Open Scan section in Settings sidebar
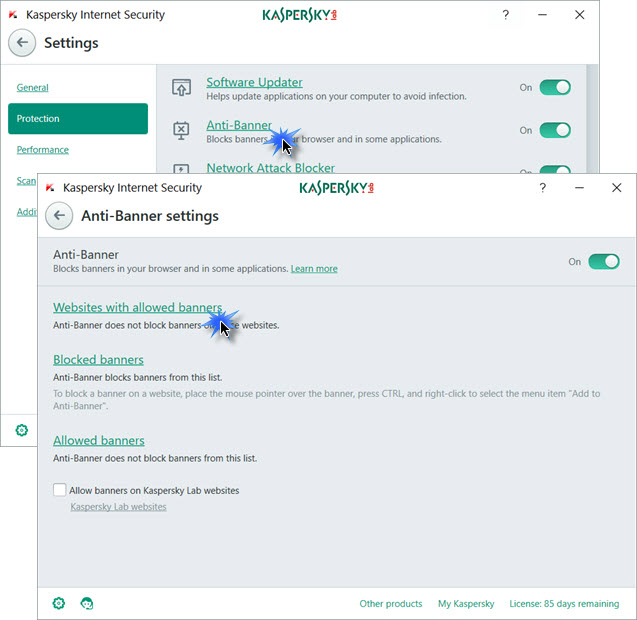This screenshot has width=637, height=620. click(26, 180)
